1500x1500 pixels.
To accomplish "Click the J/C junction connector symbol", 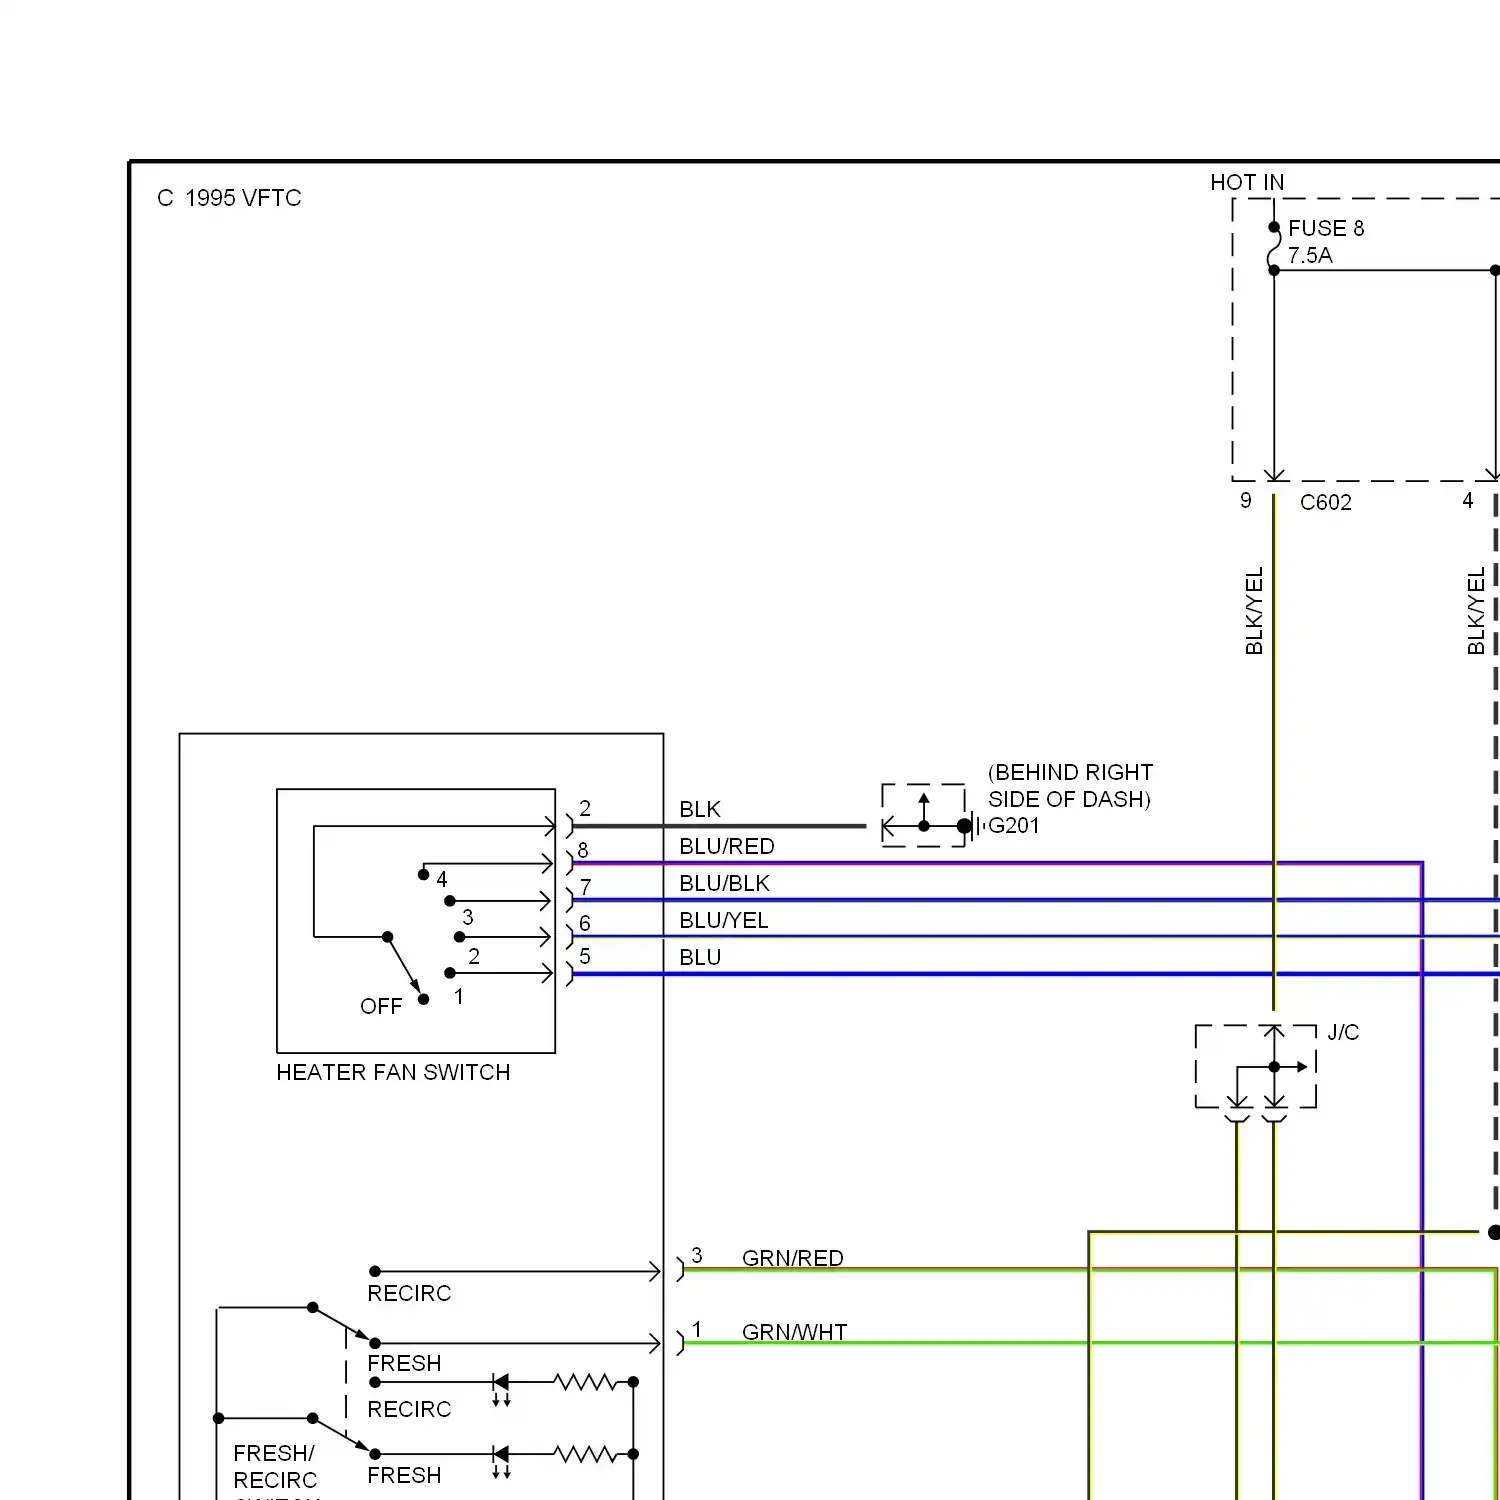I will [x=1256, y=1067].
